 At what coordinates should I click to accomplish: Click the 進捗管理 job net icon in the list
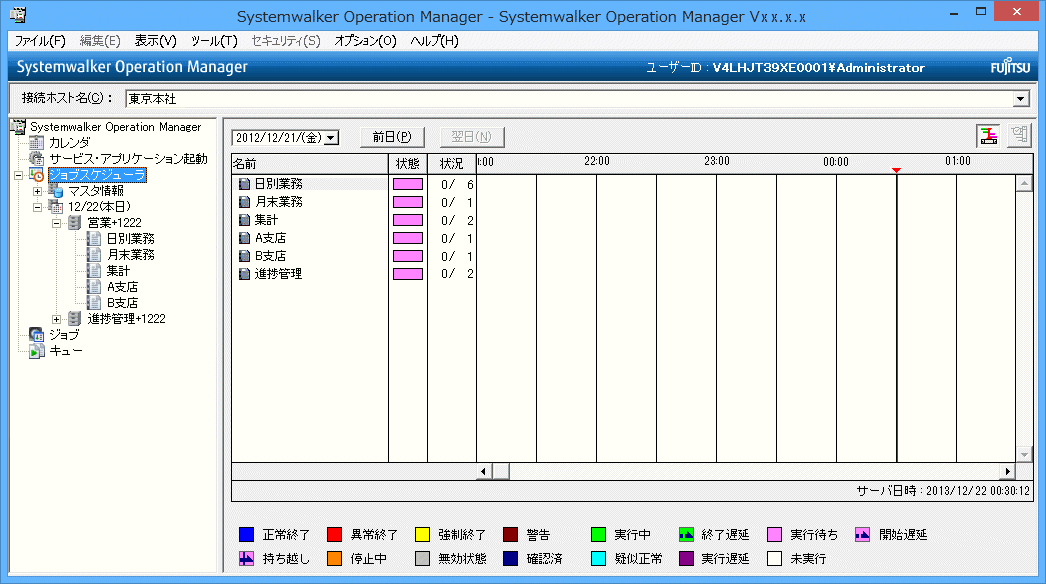tap(243, 274)
